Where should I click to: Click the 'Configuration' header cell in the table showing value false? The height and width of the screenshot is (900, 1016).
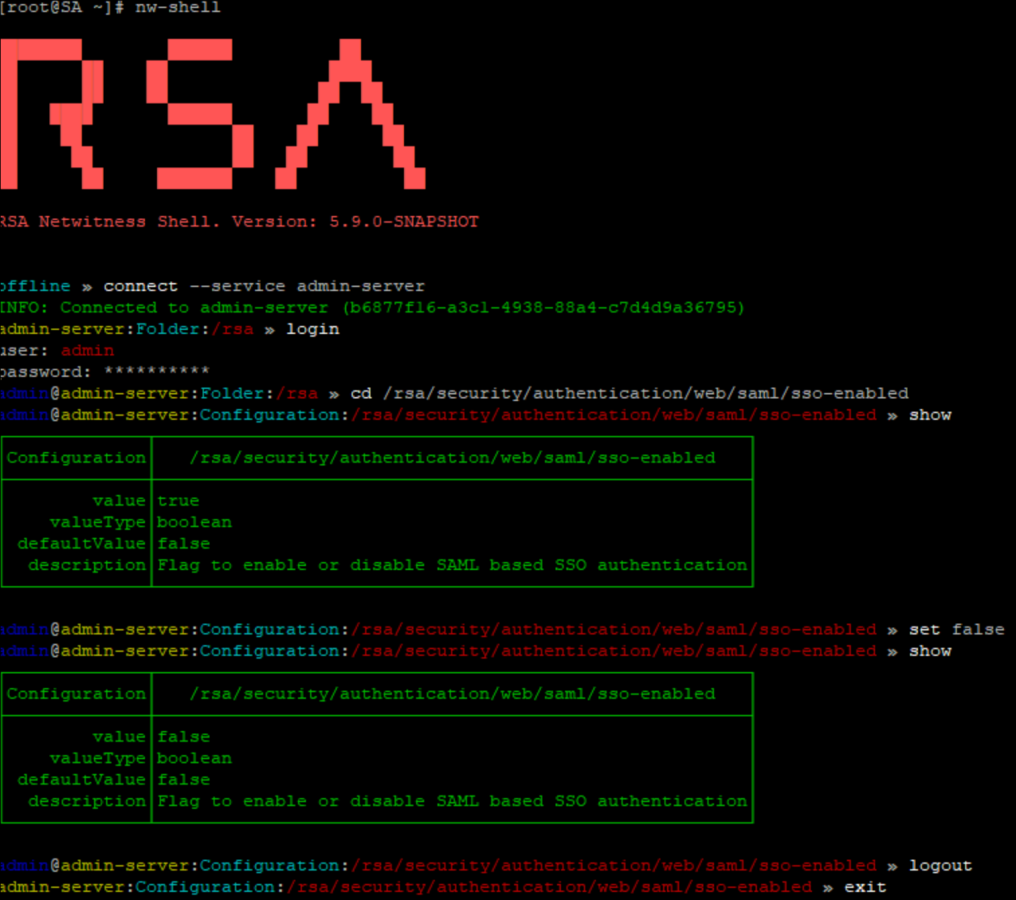pyautogui.click(x=76, y=693)
